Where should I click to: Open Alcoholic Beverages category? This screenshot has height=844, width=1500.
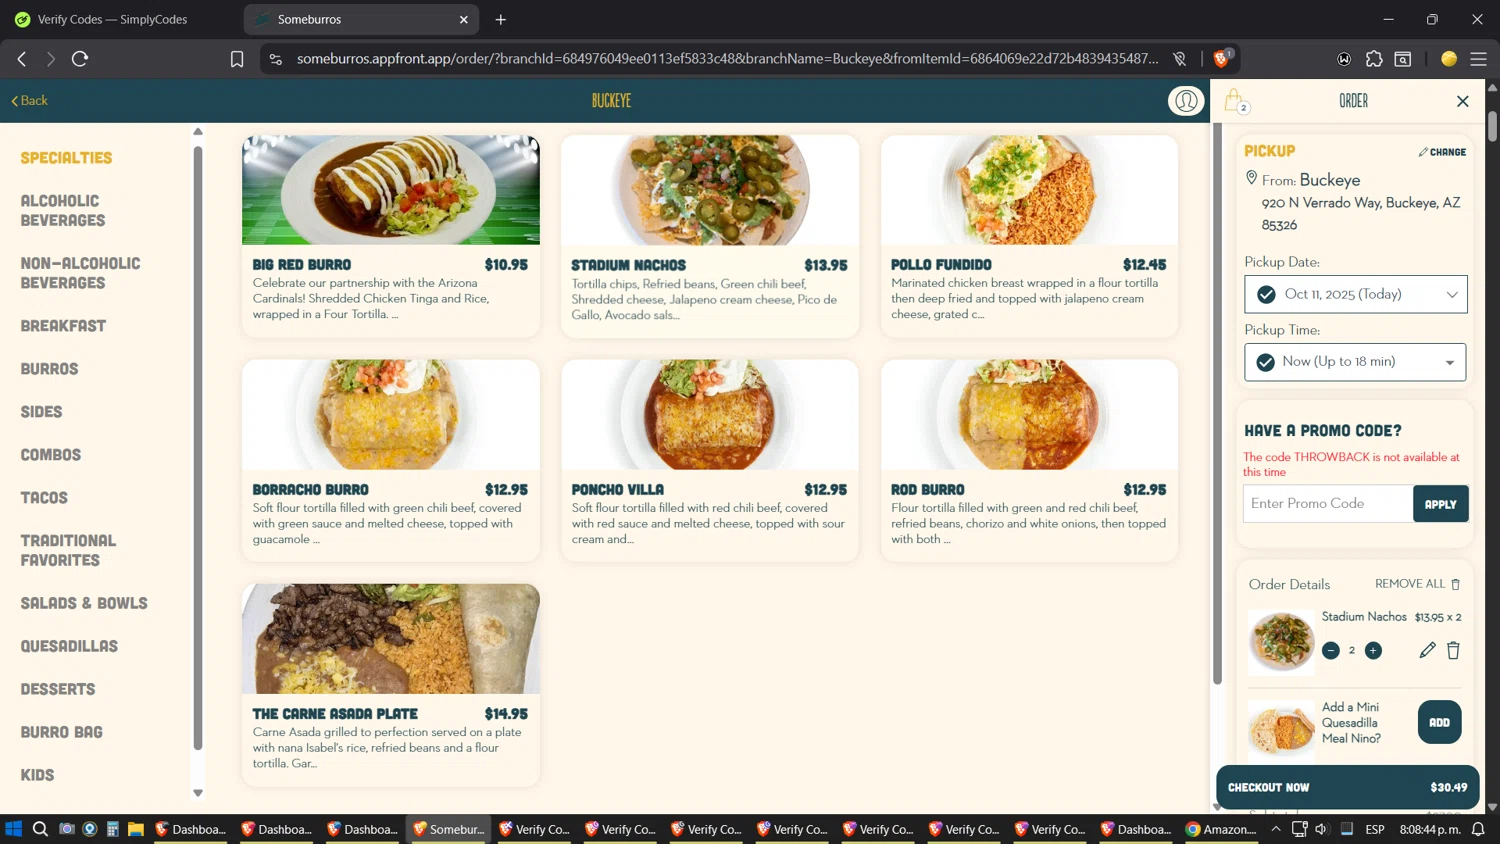[x=62, y=211]
